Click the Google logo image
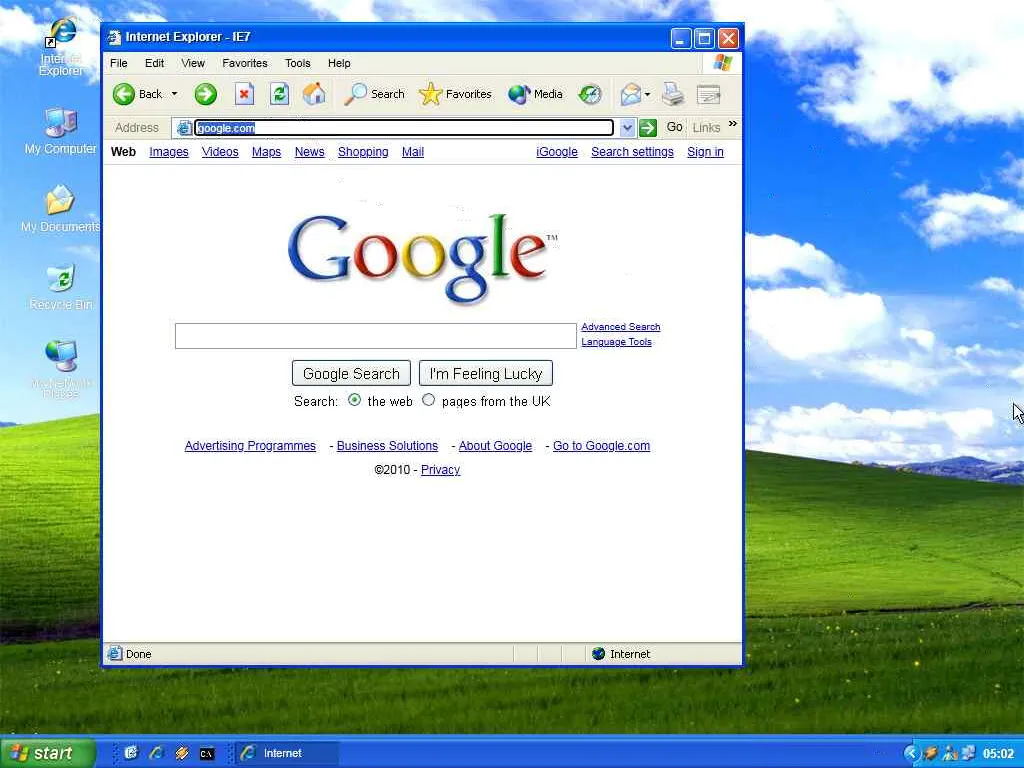This screenshot has height=768, width=1024. (x=422, y=259)
